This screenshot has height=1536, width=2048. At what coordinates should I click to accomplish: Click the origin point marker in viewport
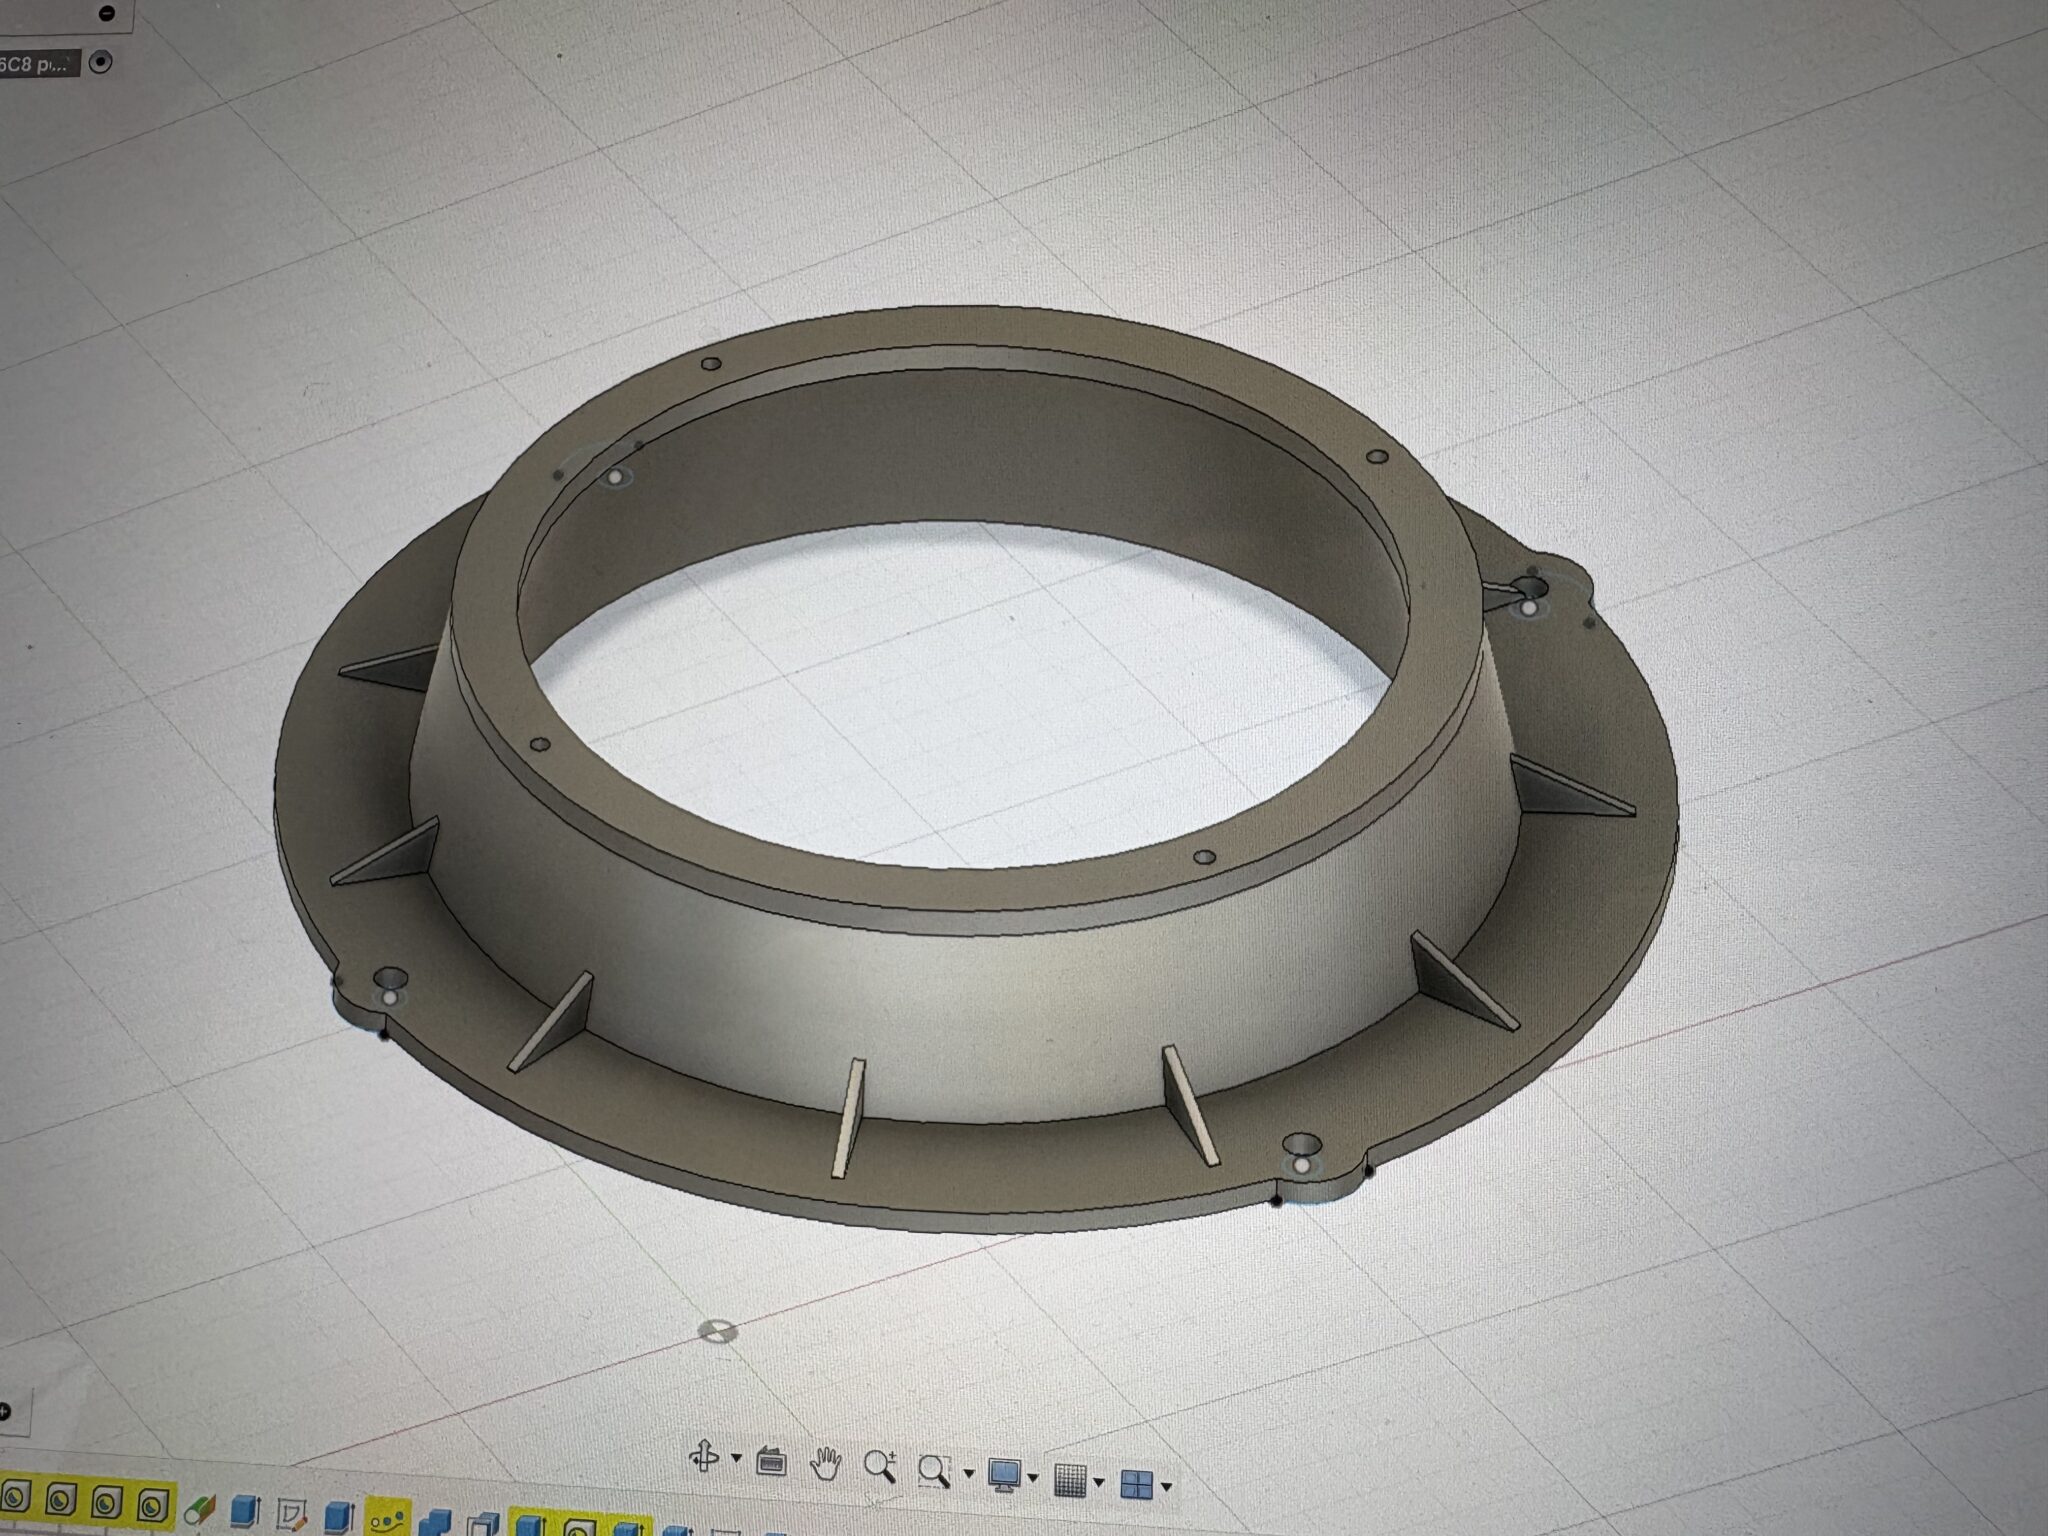(716, 1331)
